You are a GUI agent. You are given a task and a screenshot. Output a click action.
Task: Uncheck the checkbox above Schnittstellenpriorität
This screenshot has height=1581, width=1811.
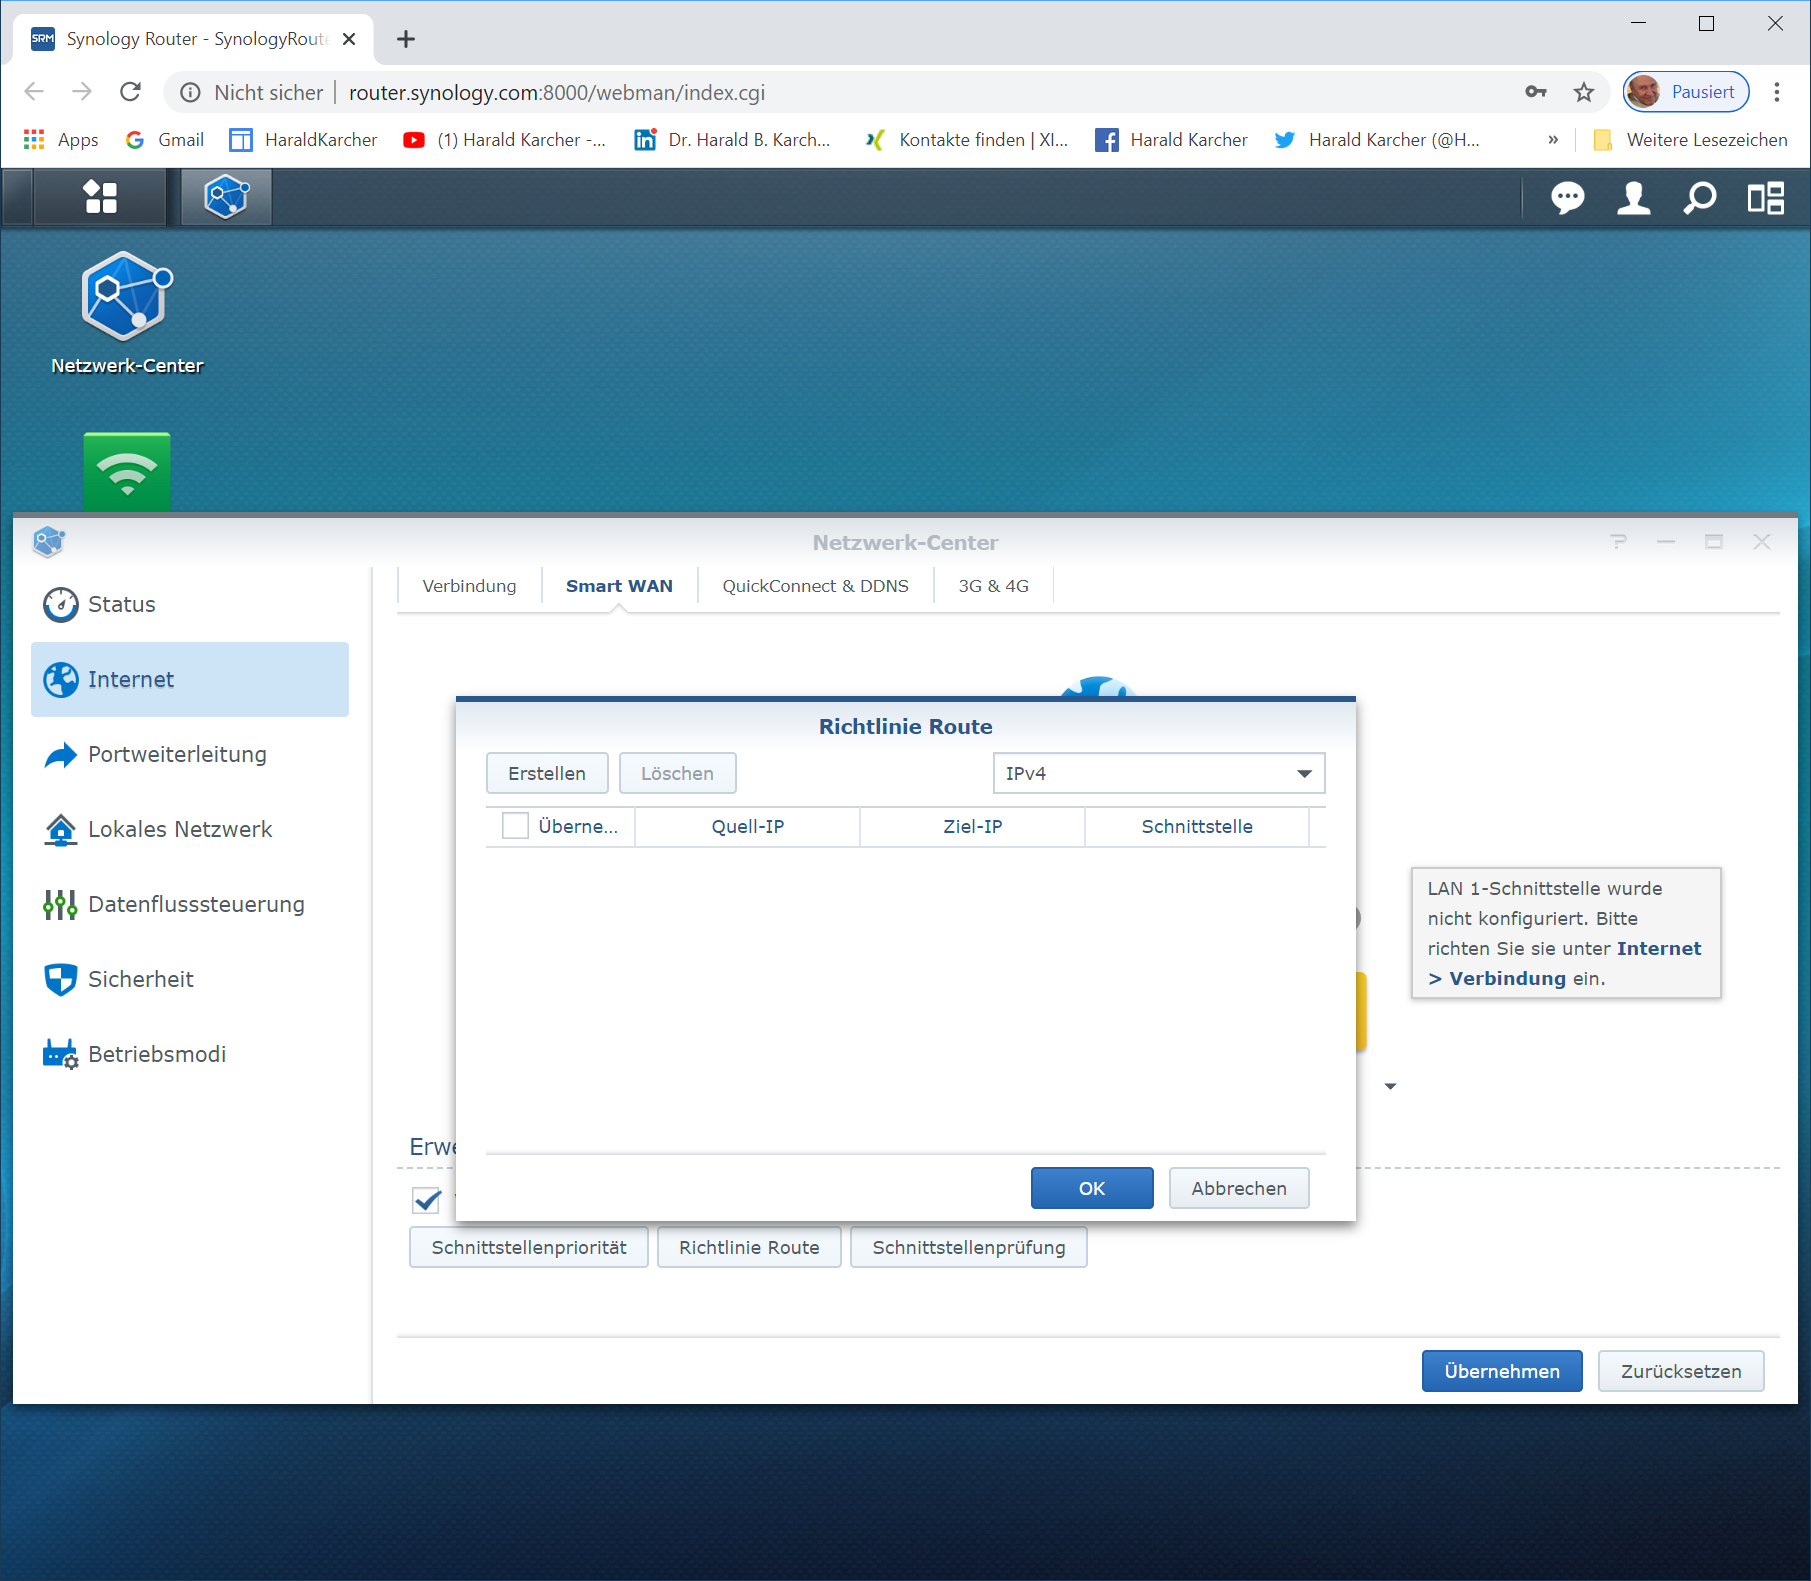pos(427,1199)
